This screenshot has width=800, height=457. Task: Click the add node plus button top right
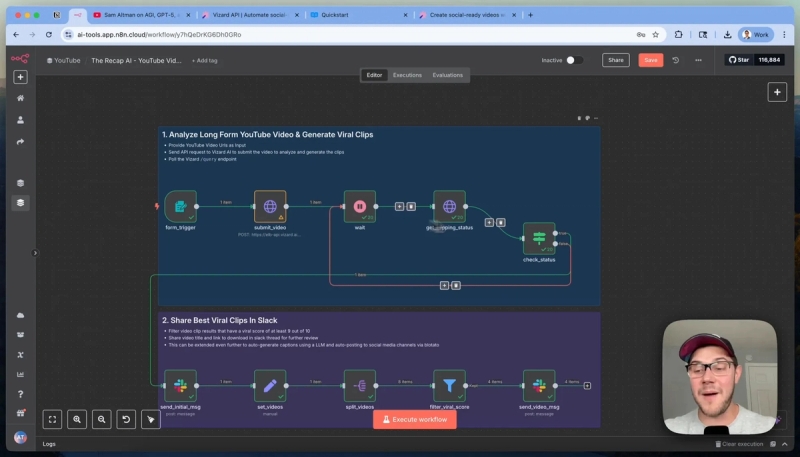tap(777, 92)
